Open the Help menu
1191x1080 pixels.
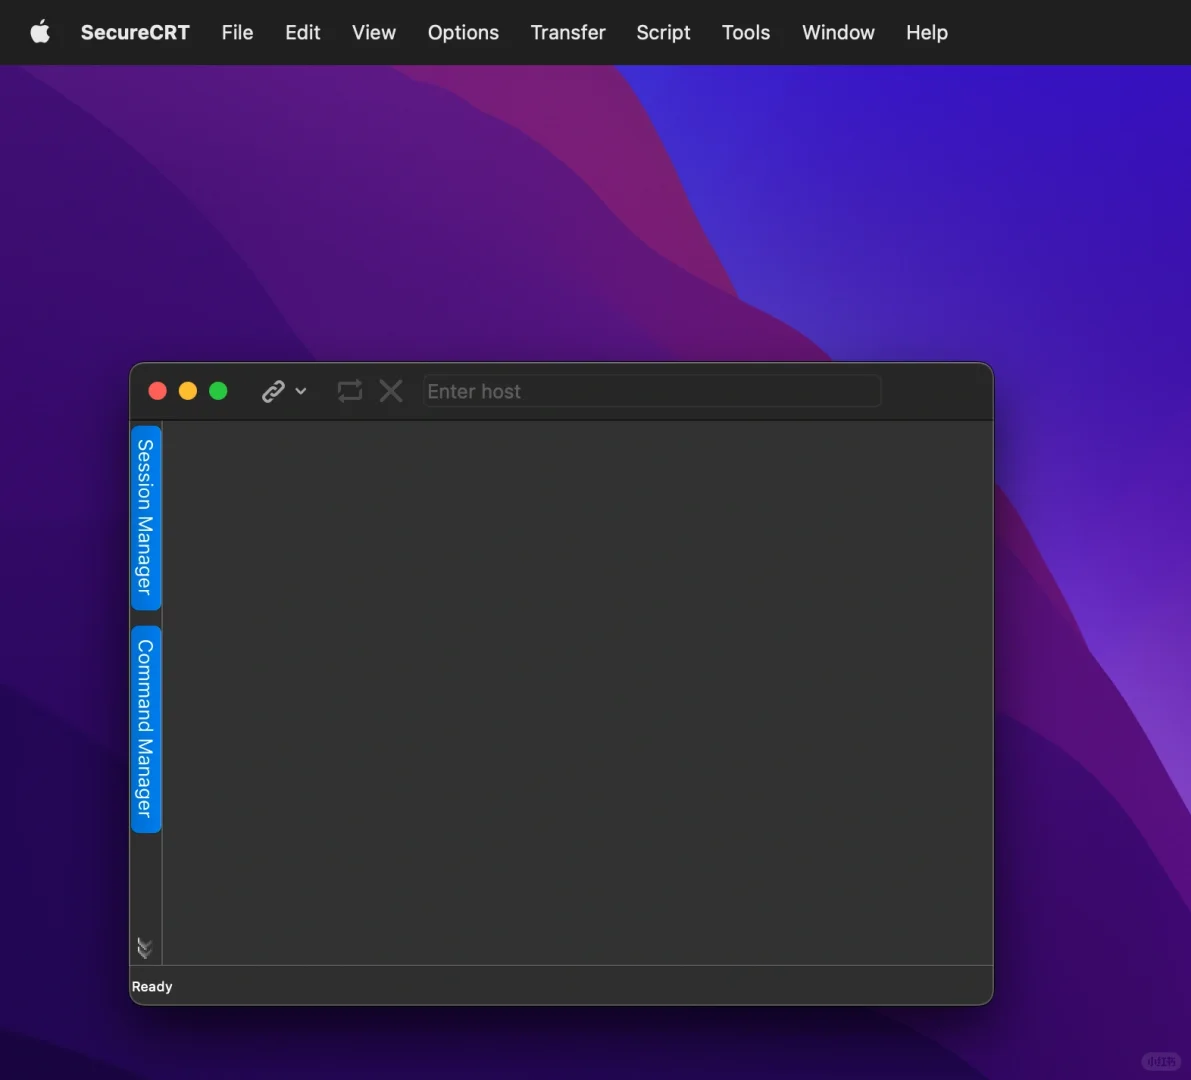[x=927, y=33]
